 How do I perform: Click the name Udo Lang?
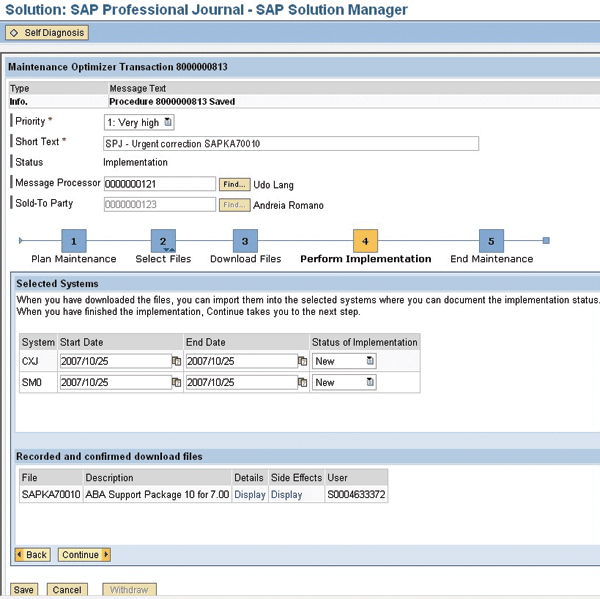click(x=273, y=185)
